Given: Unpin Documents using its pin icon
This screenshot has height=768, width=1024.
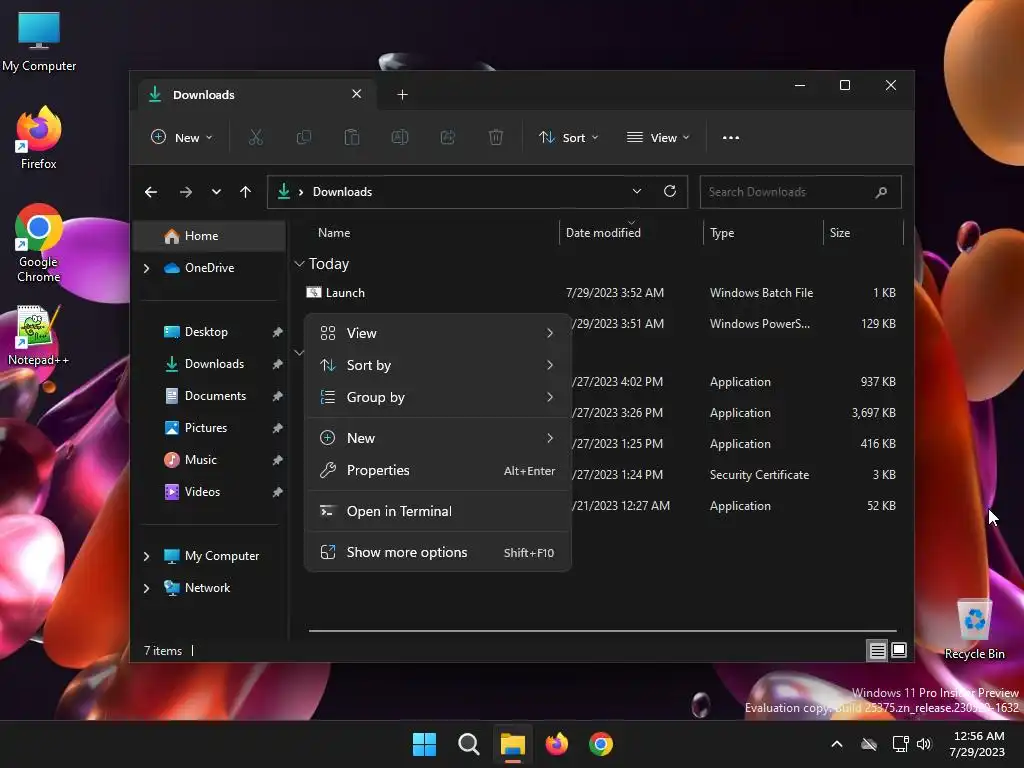Looking at the screenshot, I should [278, 396].
